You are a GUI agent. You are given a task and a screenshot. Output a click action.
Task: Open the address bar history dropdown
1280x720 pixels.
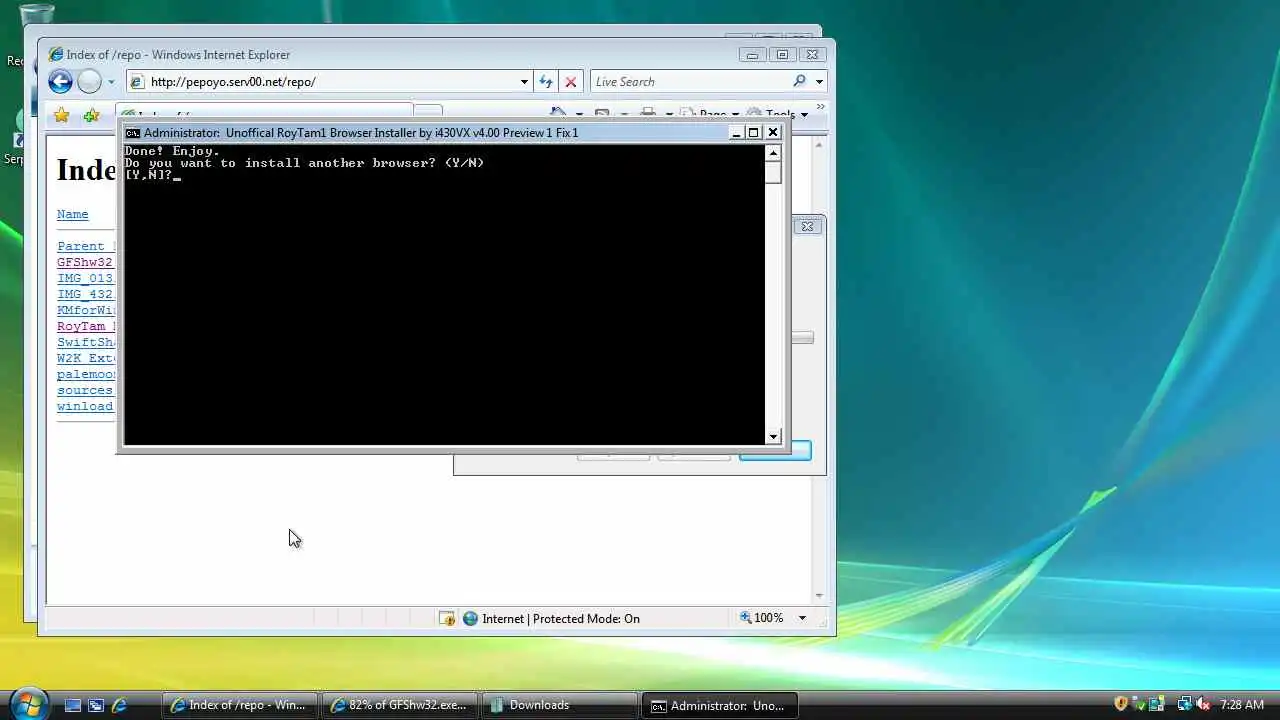click(524, 82)
